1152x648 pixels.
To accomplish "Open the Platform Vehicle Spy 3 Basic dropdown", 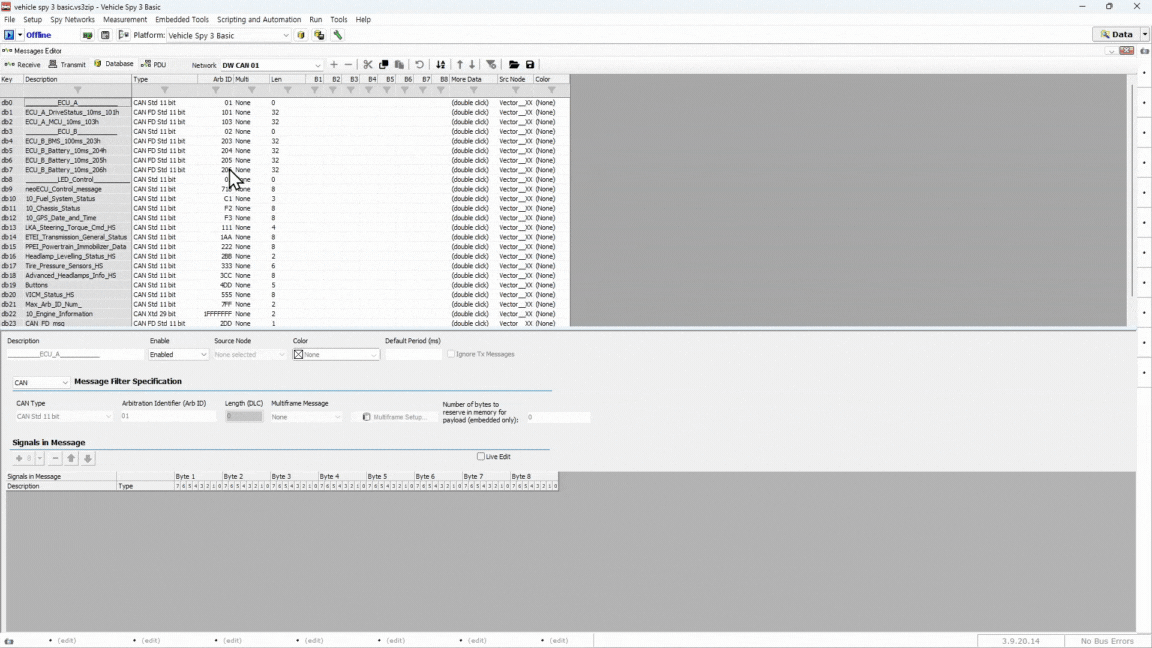I will coord(285,35).
